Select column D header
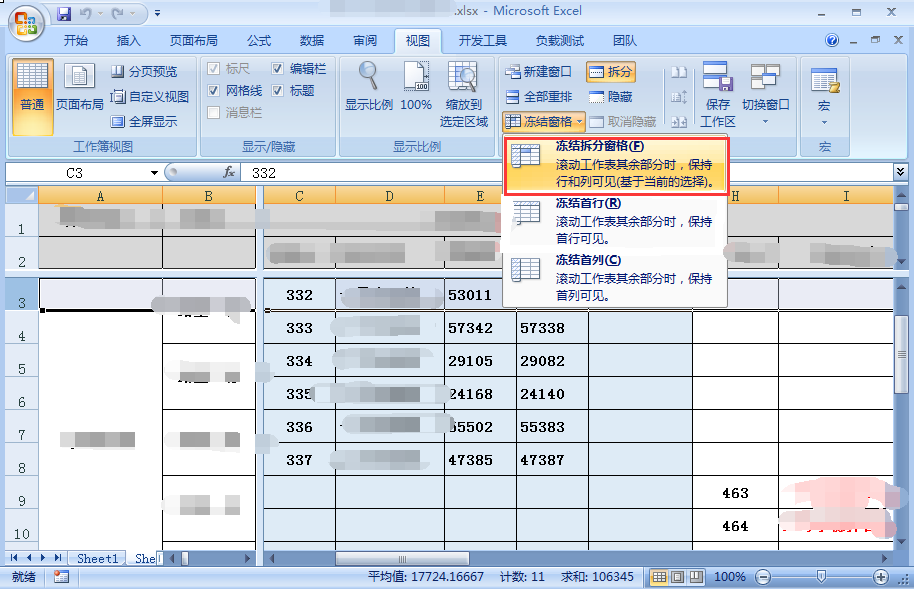The height and width of the screenshot is (589, 914). (389, 196)
